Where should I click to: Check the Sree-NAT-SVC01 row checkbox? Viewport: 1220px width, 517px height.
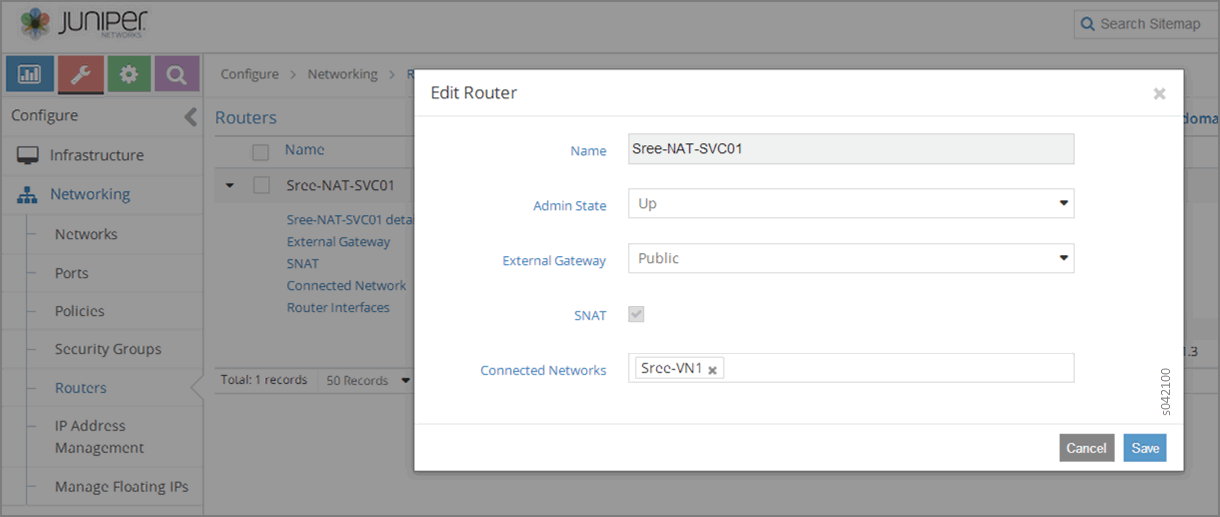pos(261,185)
